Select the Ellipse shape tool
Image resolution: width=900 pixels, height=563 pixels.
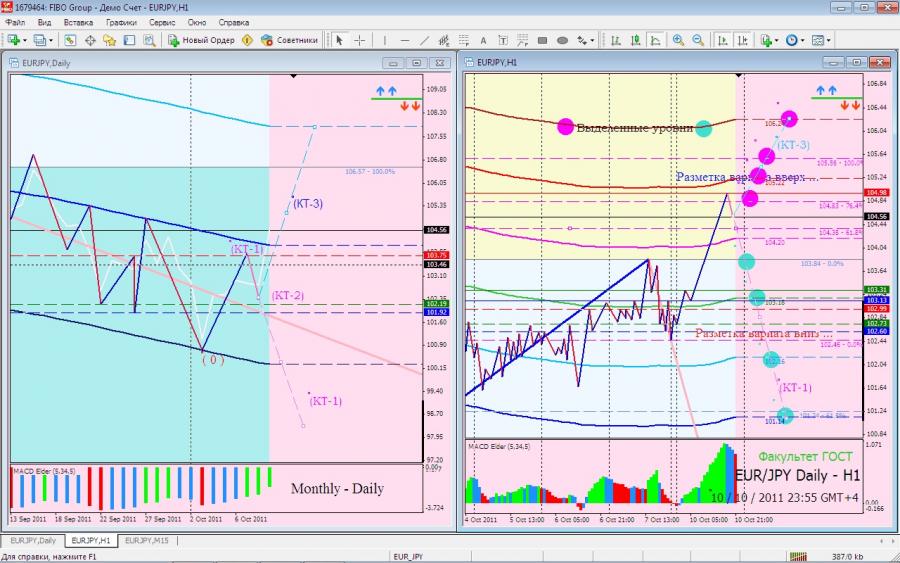click(x=562, y=40)
